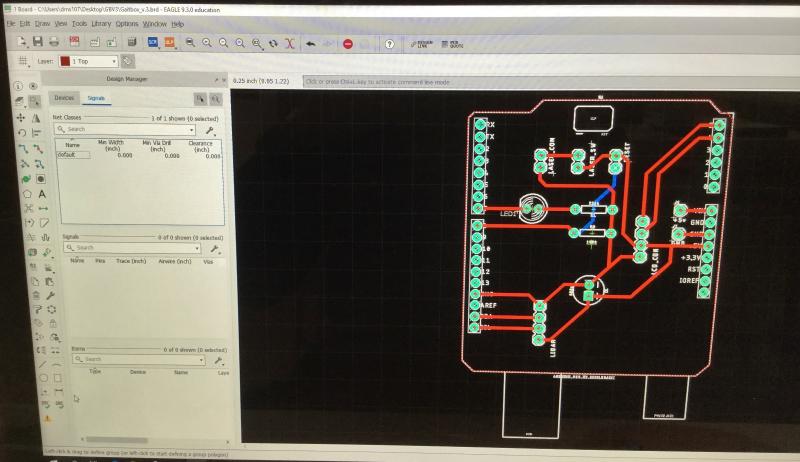
Task: Click the Print icon in toolbar
Action: (54, 42)
